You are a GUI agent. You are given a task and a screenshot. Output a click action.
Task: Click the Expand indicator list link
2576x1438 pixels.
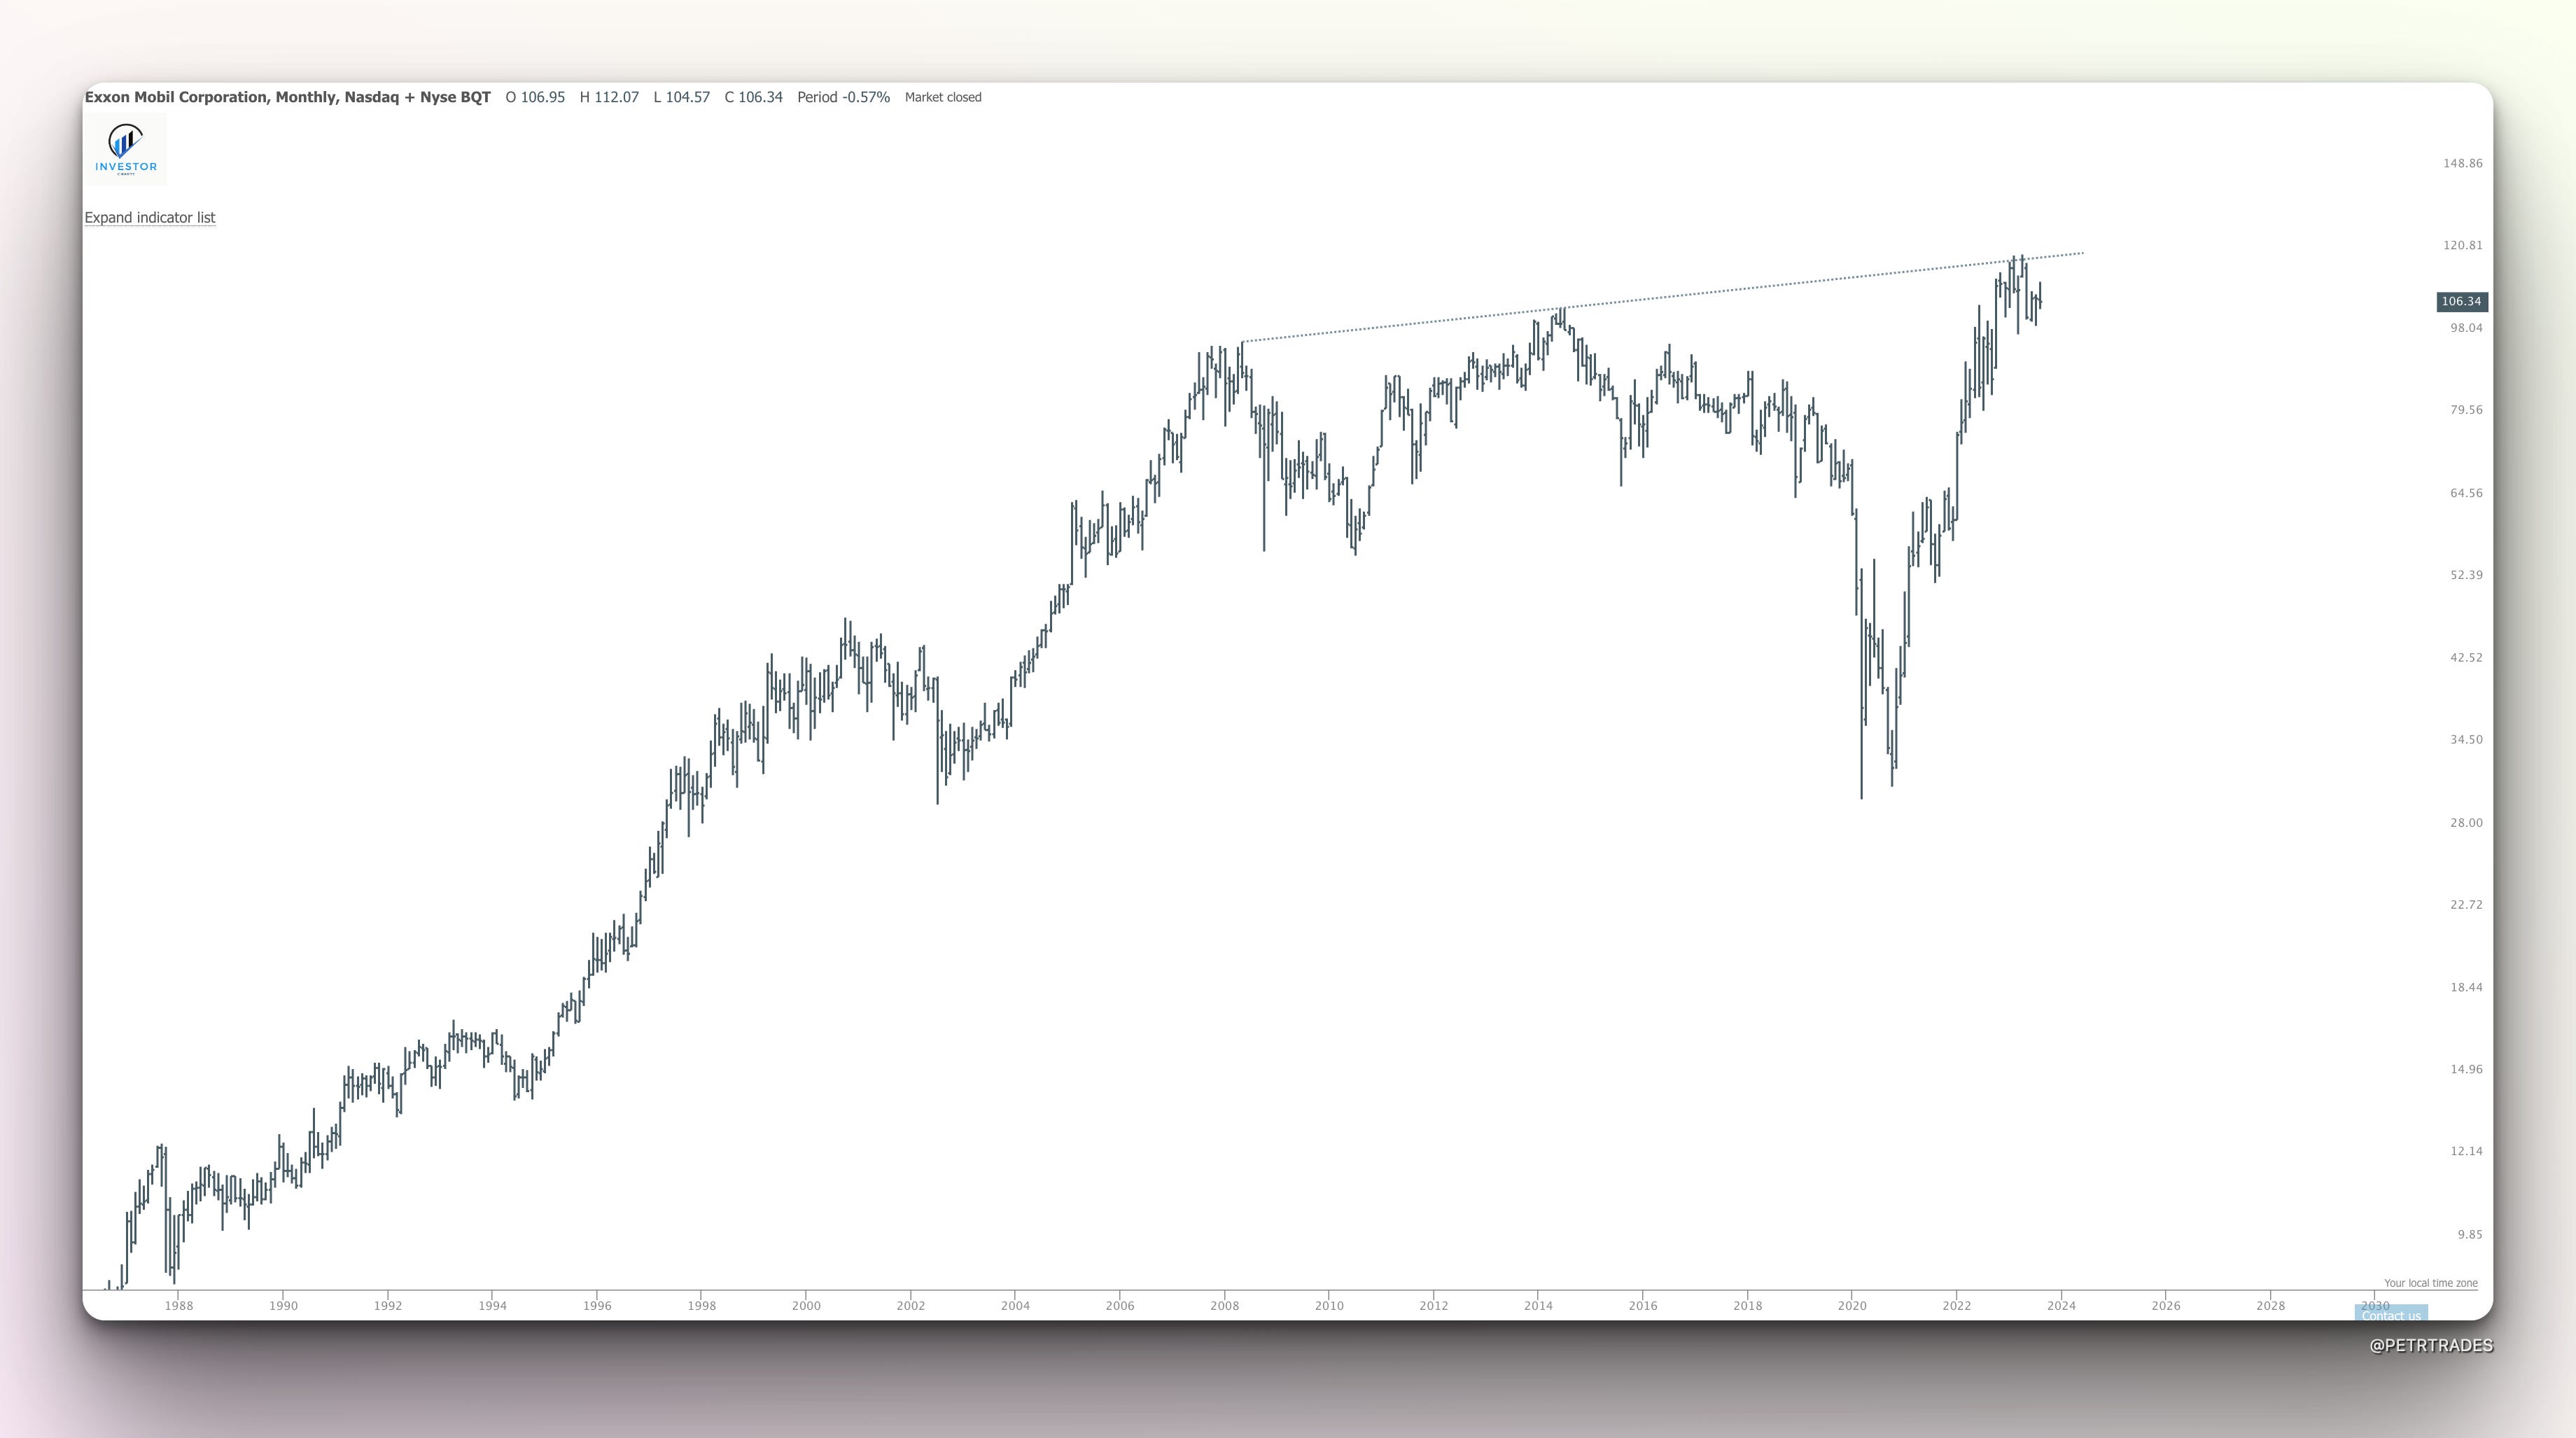[x=150, y=217]
